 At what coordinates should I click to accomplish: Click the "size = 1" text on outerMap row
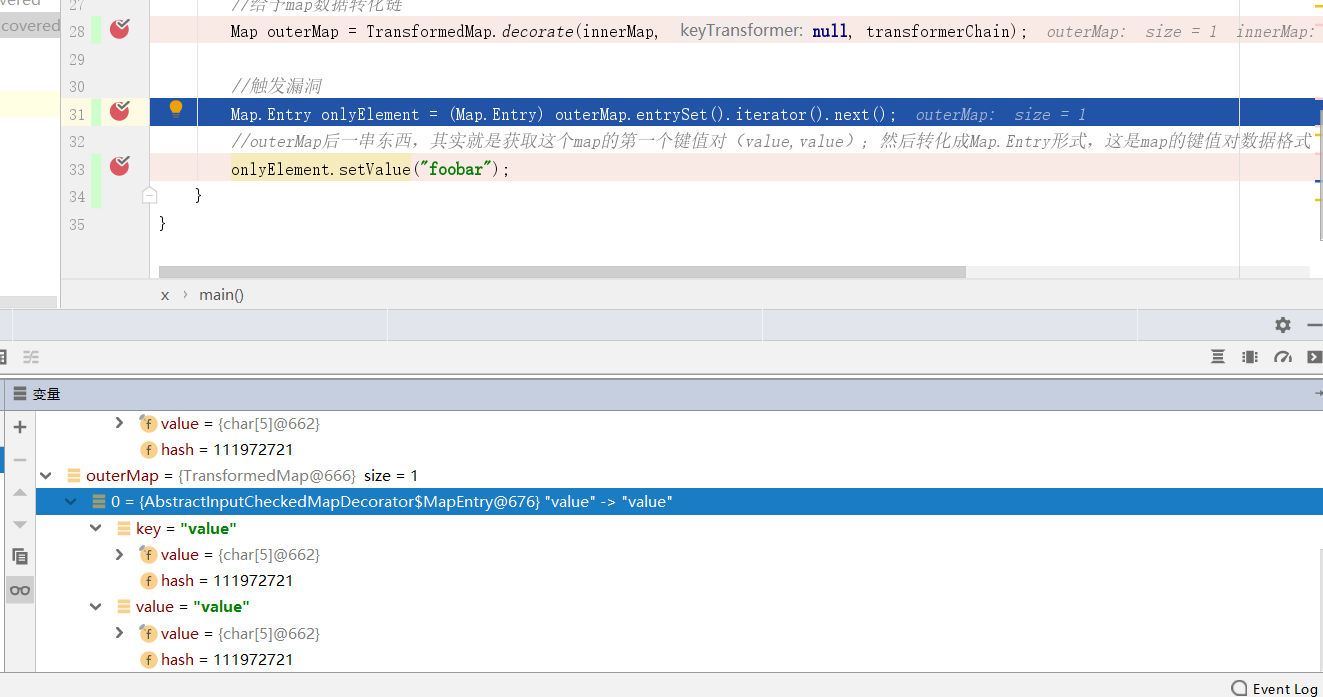tap(391, 476)
